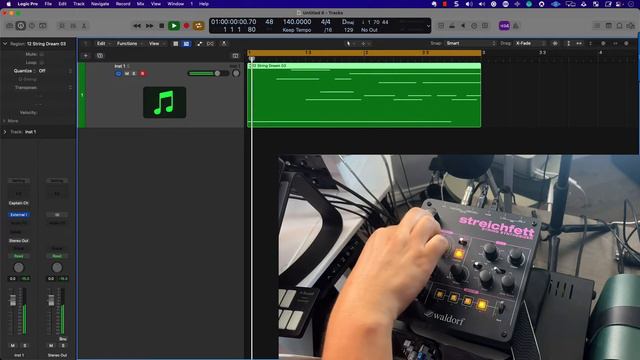640x360 pixels.
Task: Click the Fast Forward transport button
Action: pyautogui.click(x=149, y=26)
